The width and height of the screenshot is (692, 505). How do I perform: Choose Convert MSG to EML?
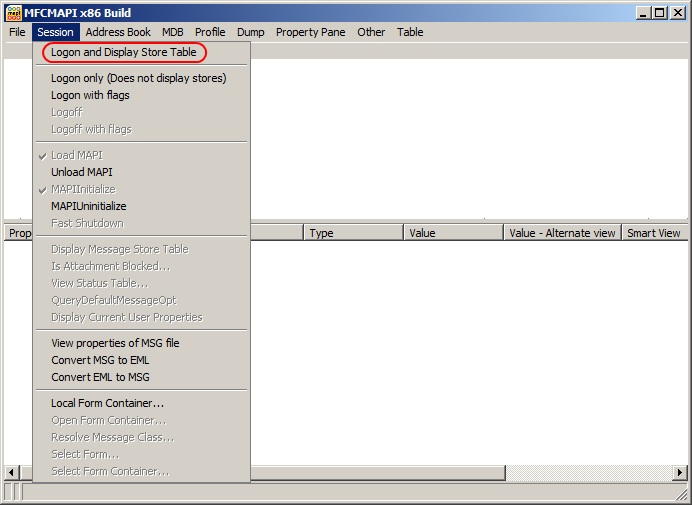[x=141, y=360]
